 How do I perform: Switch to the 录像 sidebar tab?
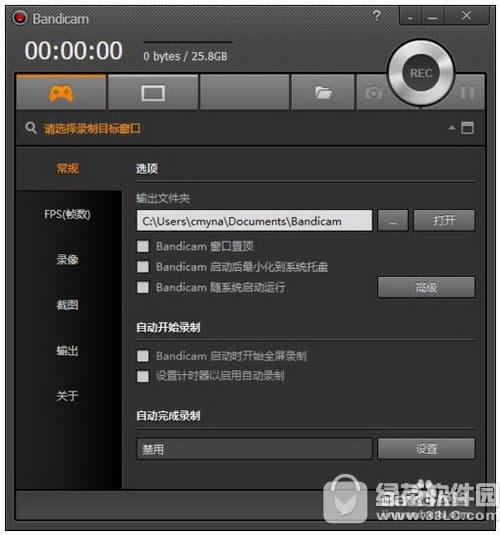pos(67,260)
